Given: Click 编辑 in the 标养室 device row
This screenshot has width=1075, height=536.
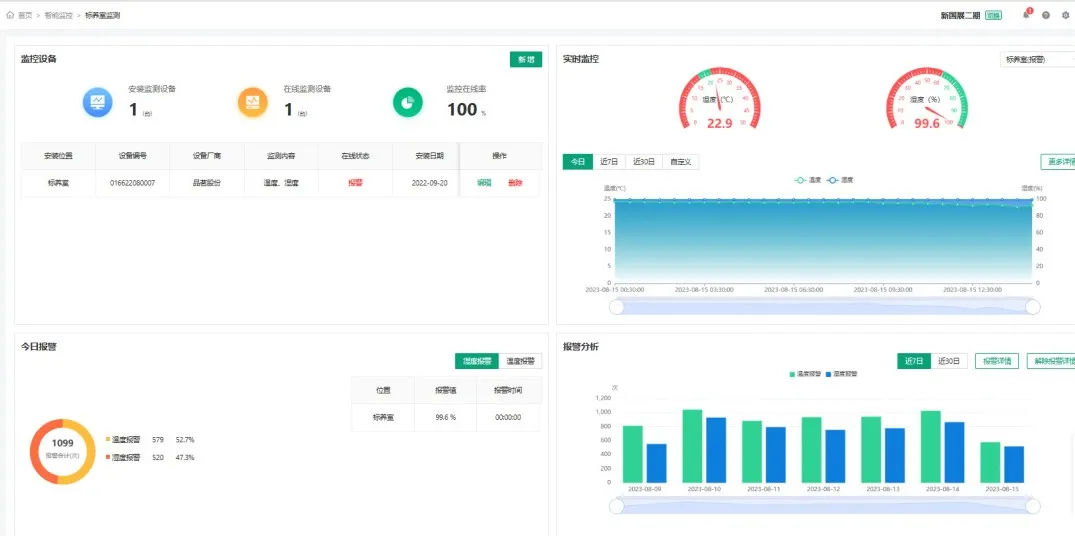Looking at the screenshot, I should point(484,183).
